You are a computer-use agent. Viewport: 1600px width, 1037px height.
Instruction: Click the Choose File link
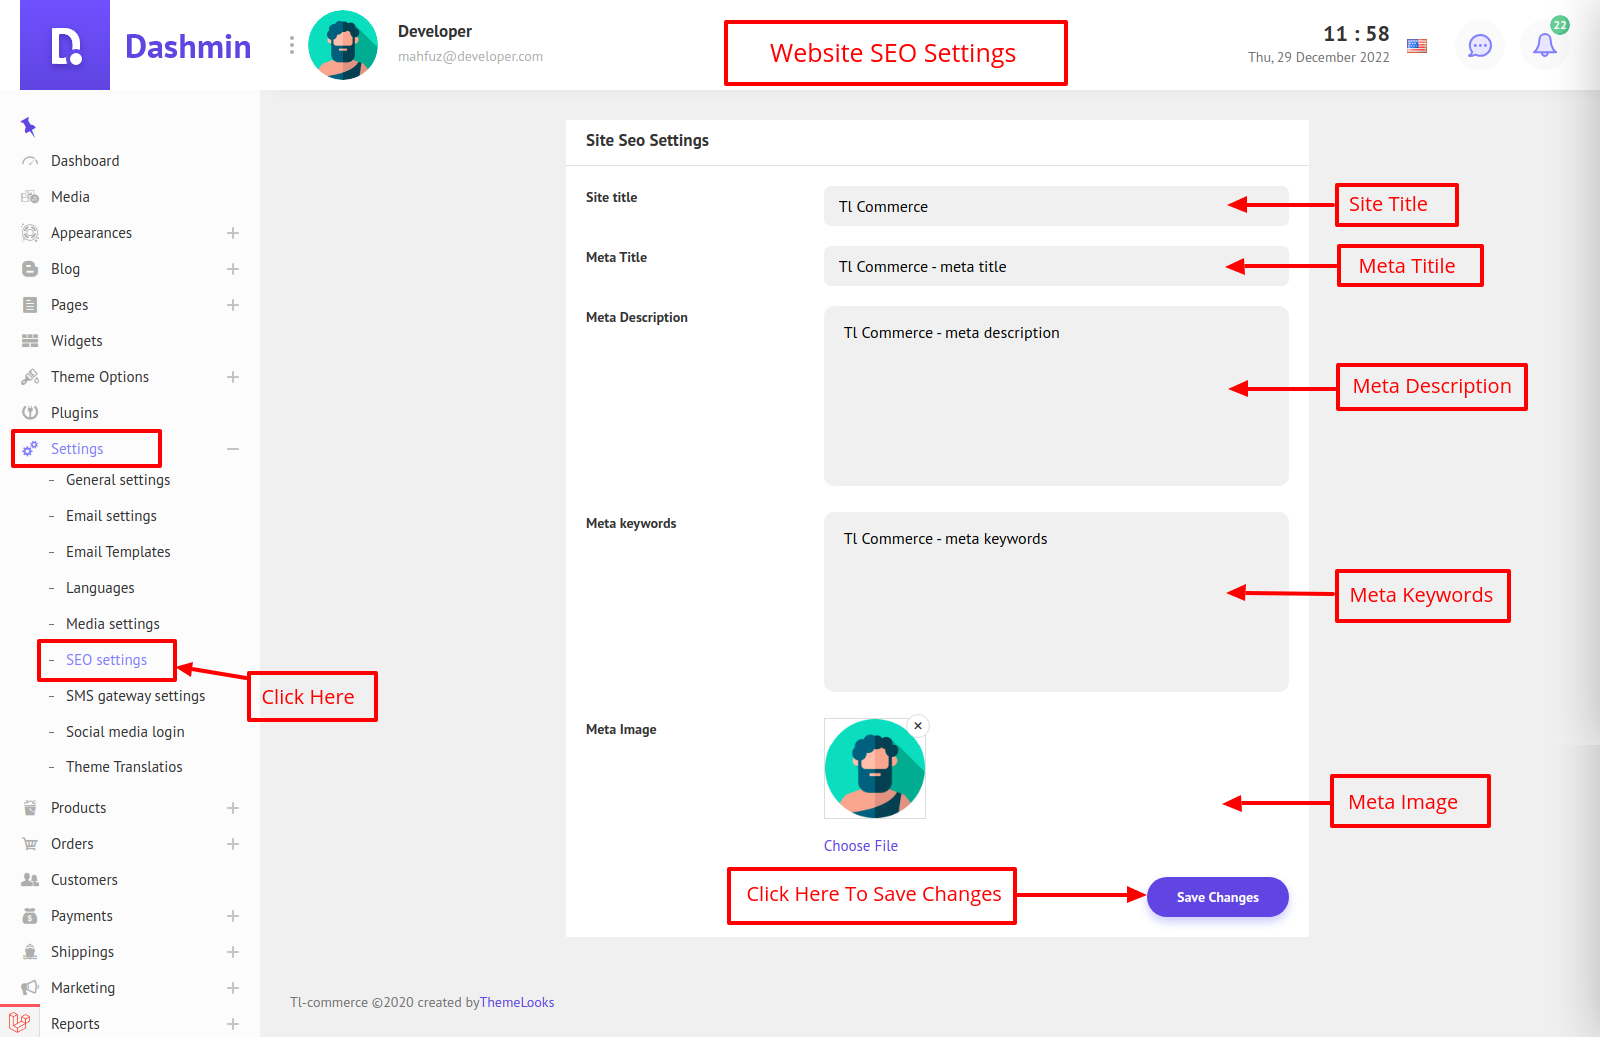pos(860,846)
